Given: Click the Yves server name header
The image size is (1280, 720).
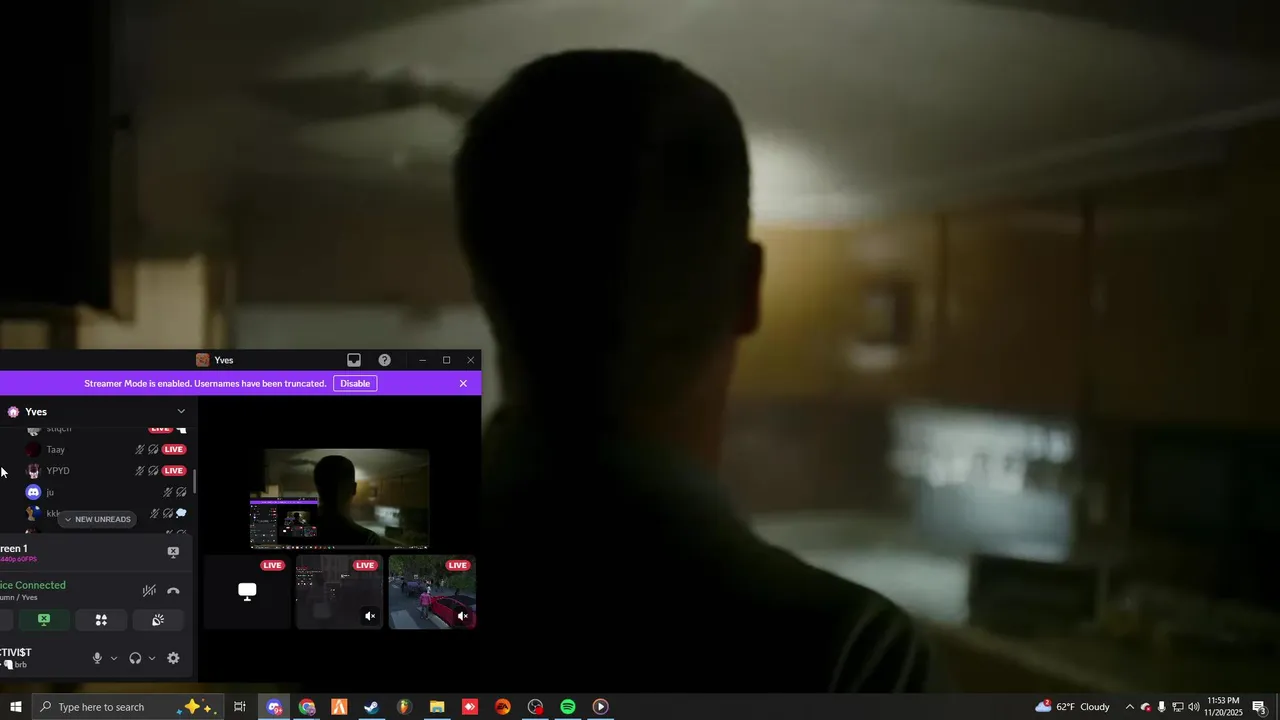Looking at the screenshot, I should (36, 412).
